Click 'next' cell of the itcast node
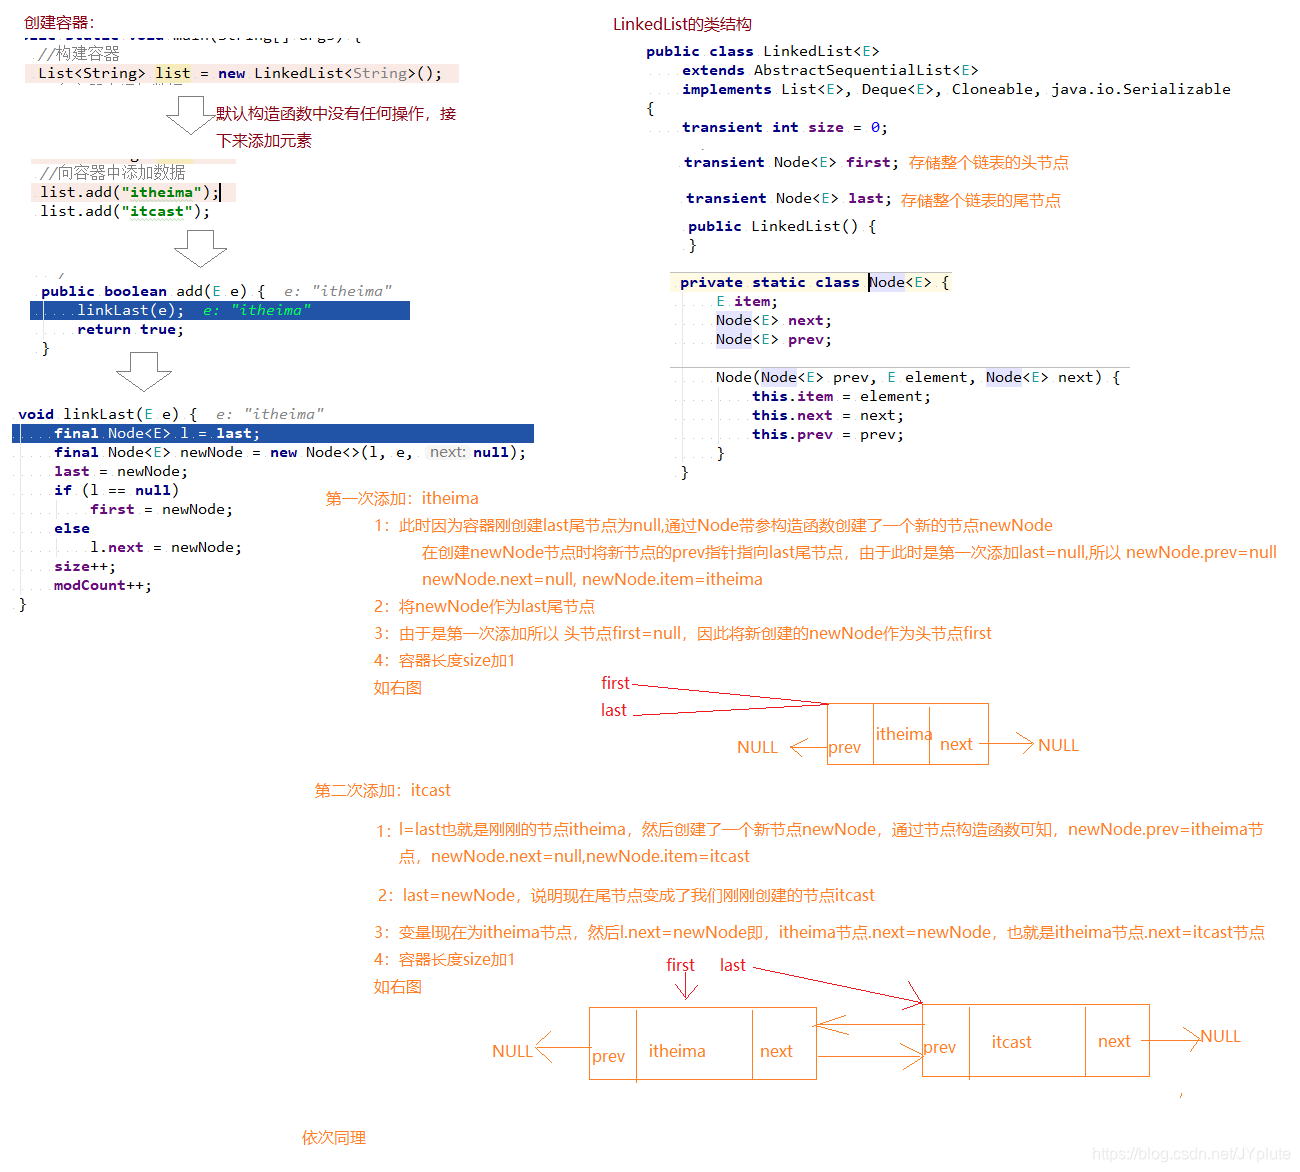 (x=1117, y=1041)
